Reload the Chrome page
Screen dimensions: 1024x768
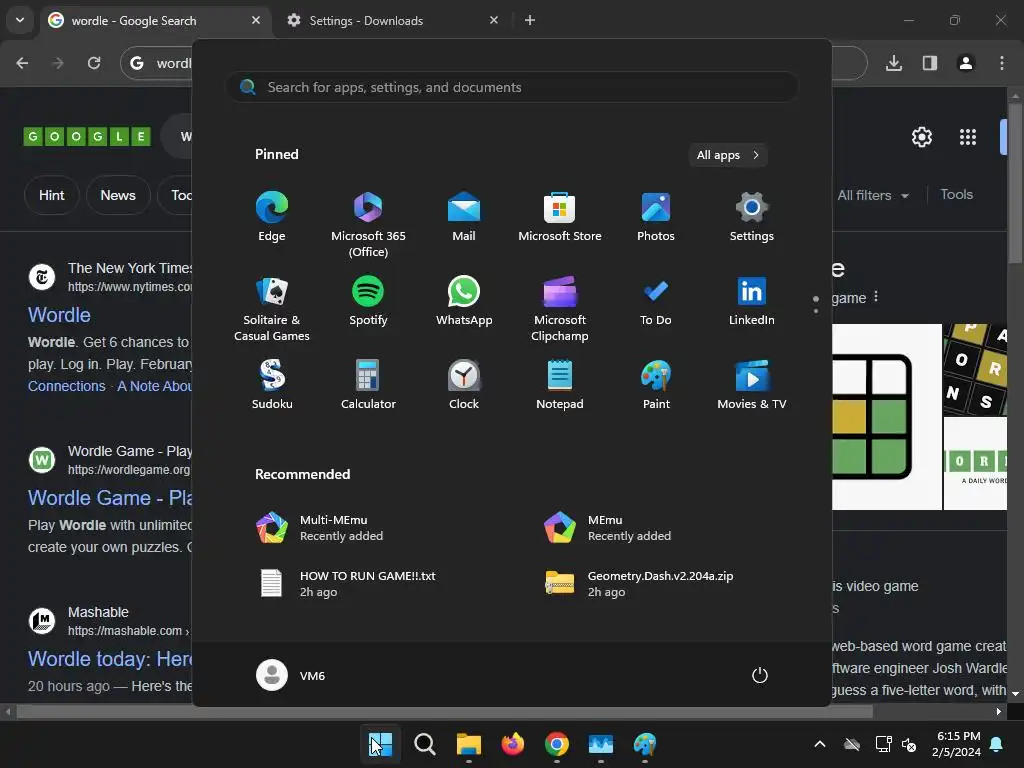[94, 63]
